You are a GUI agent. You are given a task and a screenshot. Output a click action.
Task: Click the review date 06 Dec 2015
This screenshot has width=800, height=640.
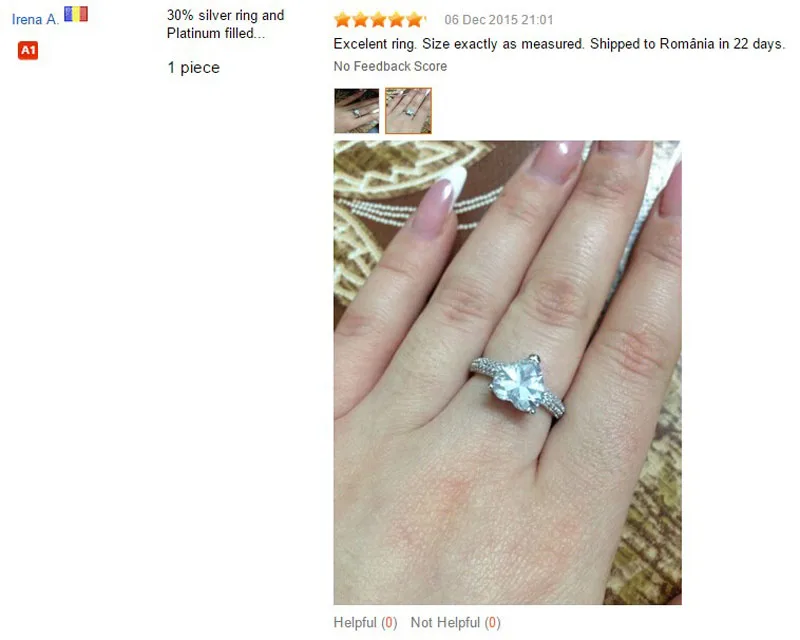pos(498,20)
